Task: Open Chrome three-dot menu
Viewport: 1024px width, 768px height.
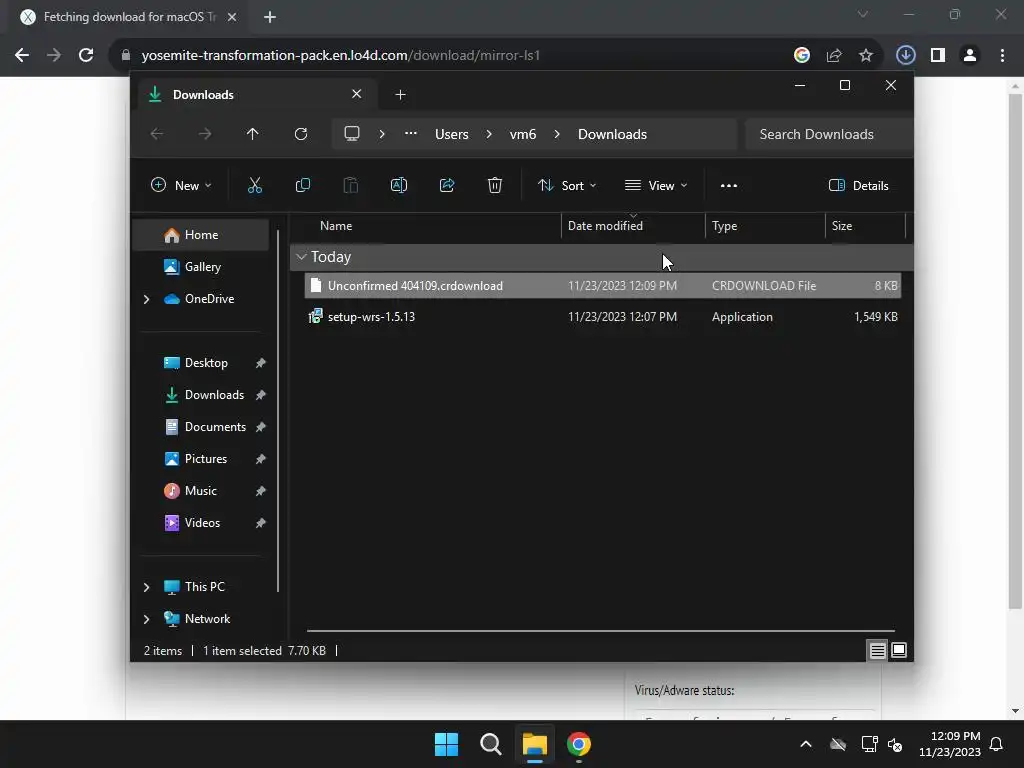Action: pyautogui.click(x=1002, y=55)
